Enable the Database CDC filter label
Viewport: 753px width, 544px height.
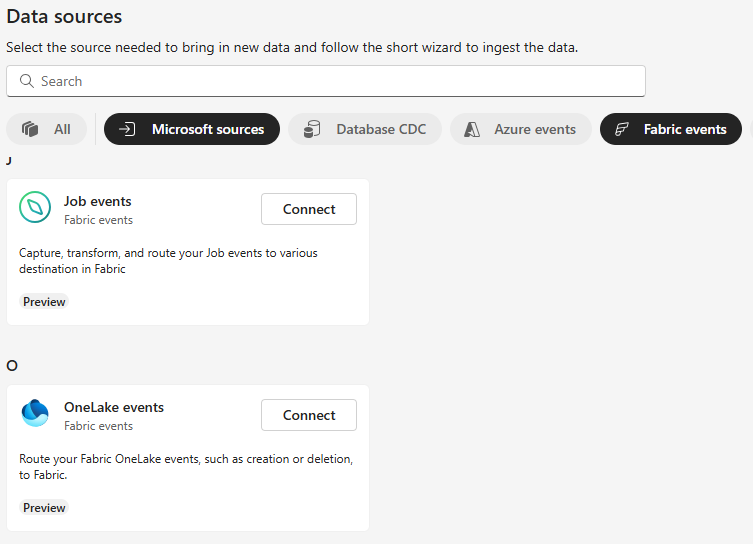pos(381,129)
